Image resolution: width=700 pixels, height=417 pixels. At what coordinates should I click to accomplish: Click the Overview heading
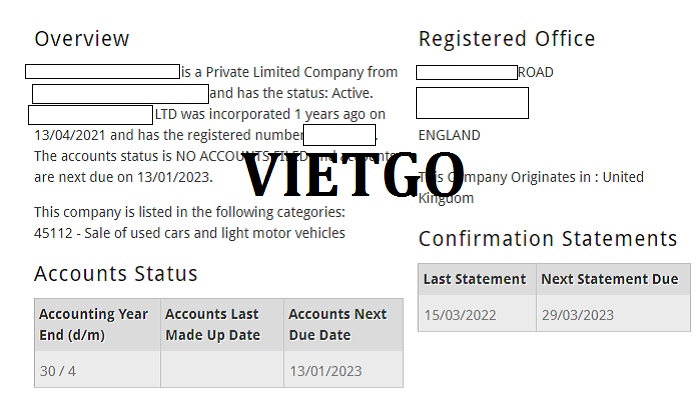pyautogui.click(x=82, y=39)
